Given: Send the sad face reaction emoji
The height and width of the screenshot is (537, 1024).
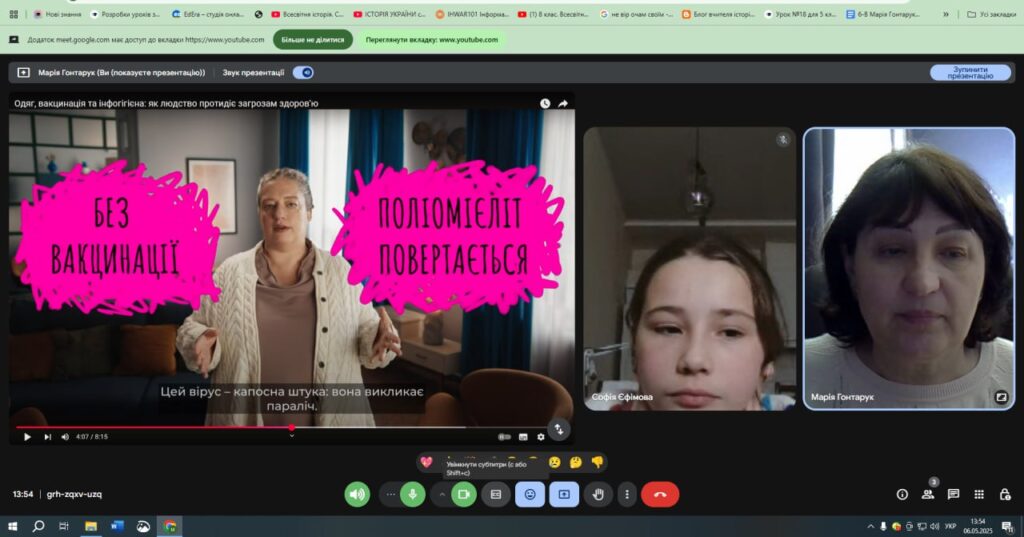Looking at the screenshot, I should (x=554, y=463).
